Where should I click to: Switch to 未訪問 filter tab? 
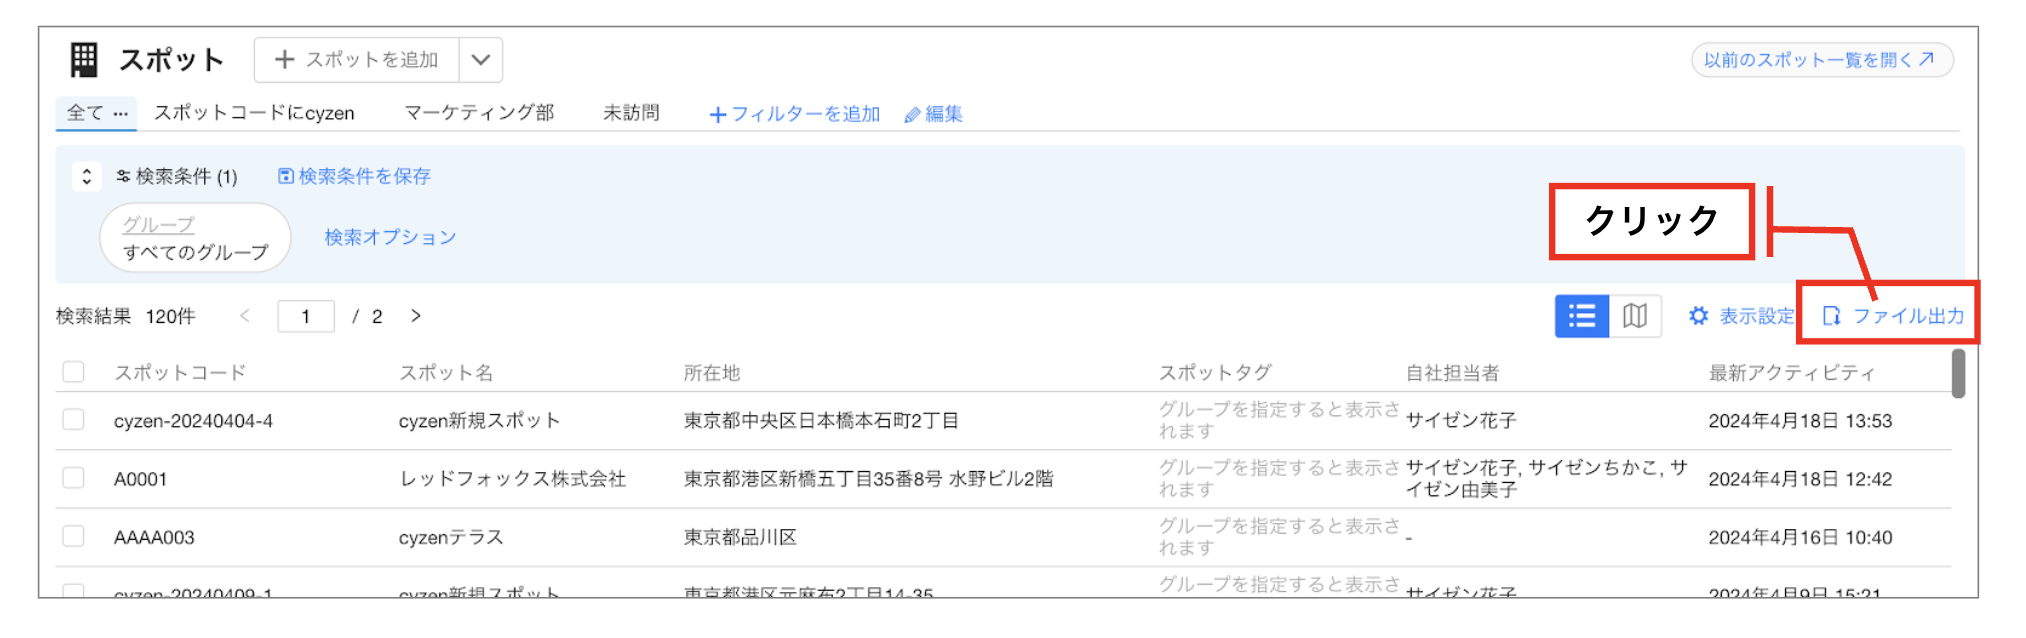pos(631,113)
